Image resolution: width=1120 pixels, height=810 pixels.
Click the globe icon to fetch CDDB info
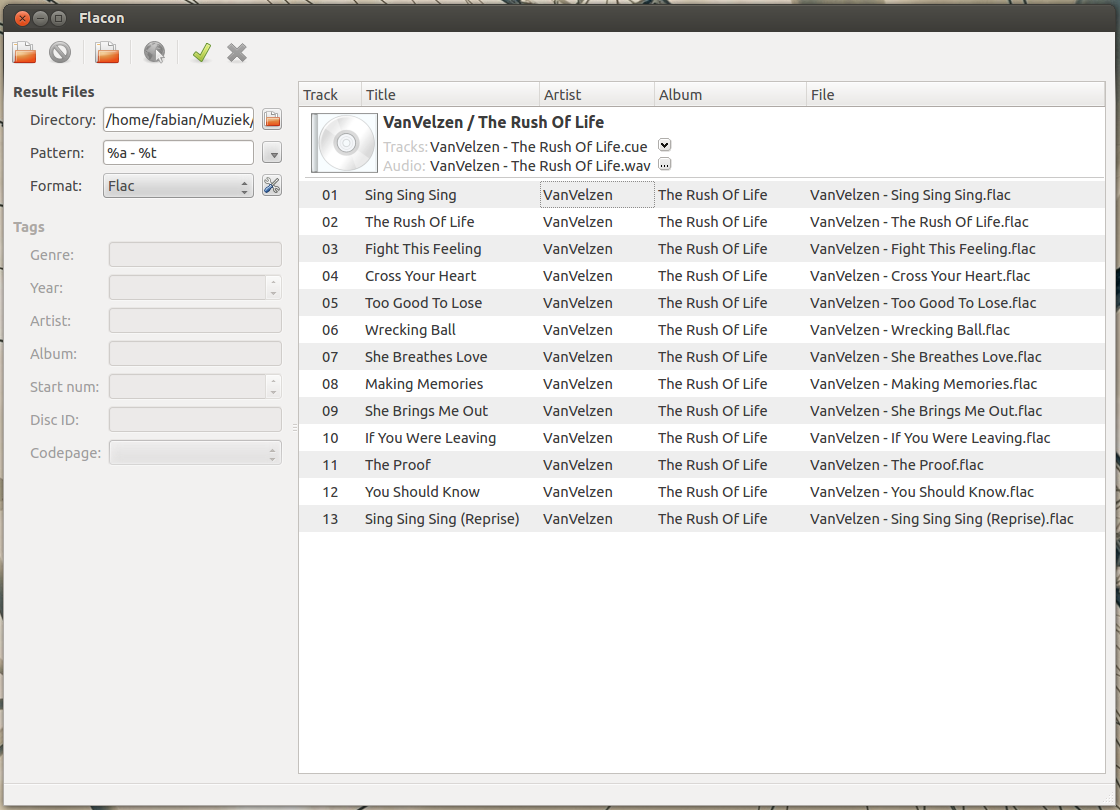tap(154, 53)
